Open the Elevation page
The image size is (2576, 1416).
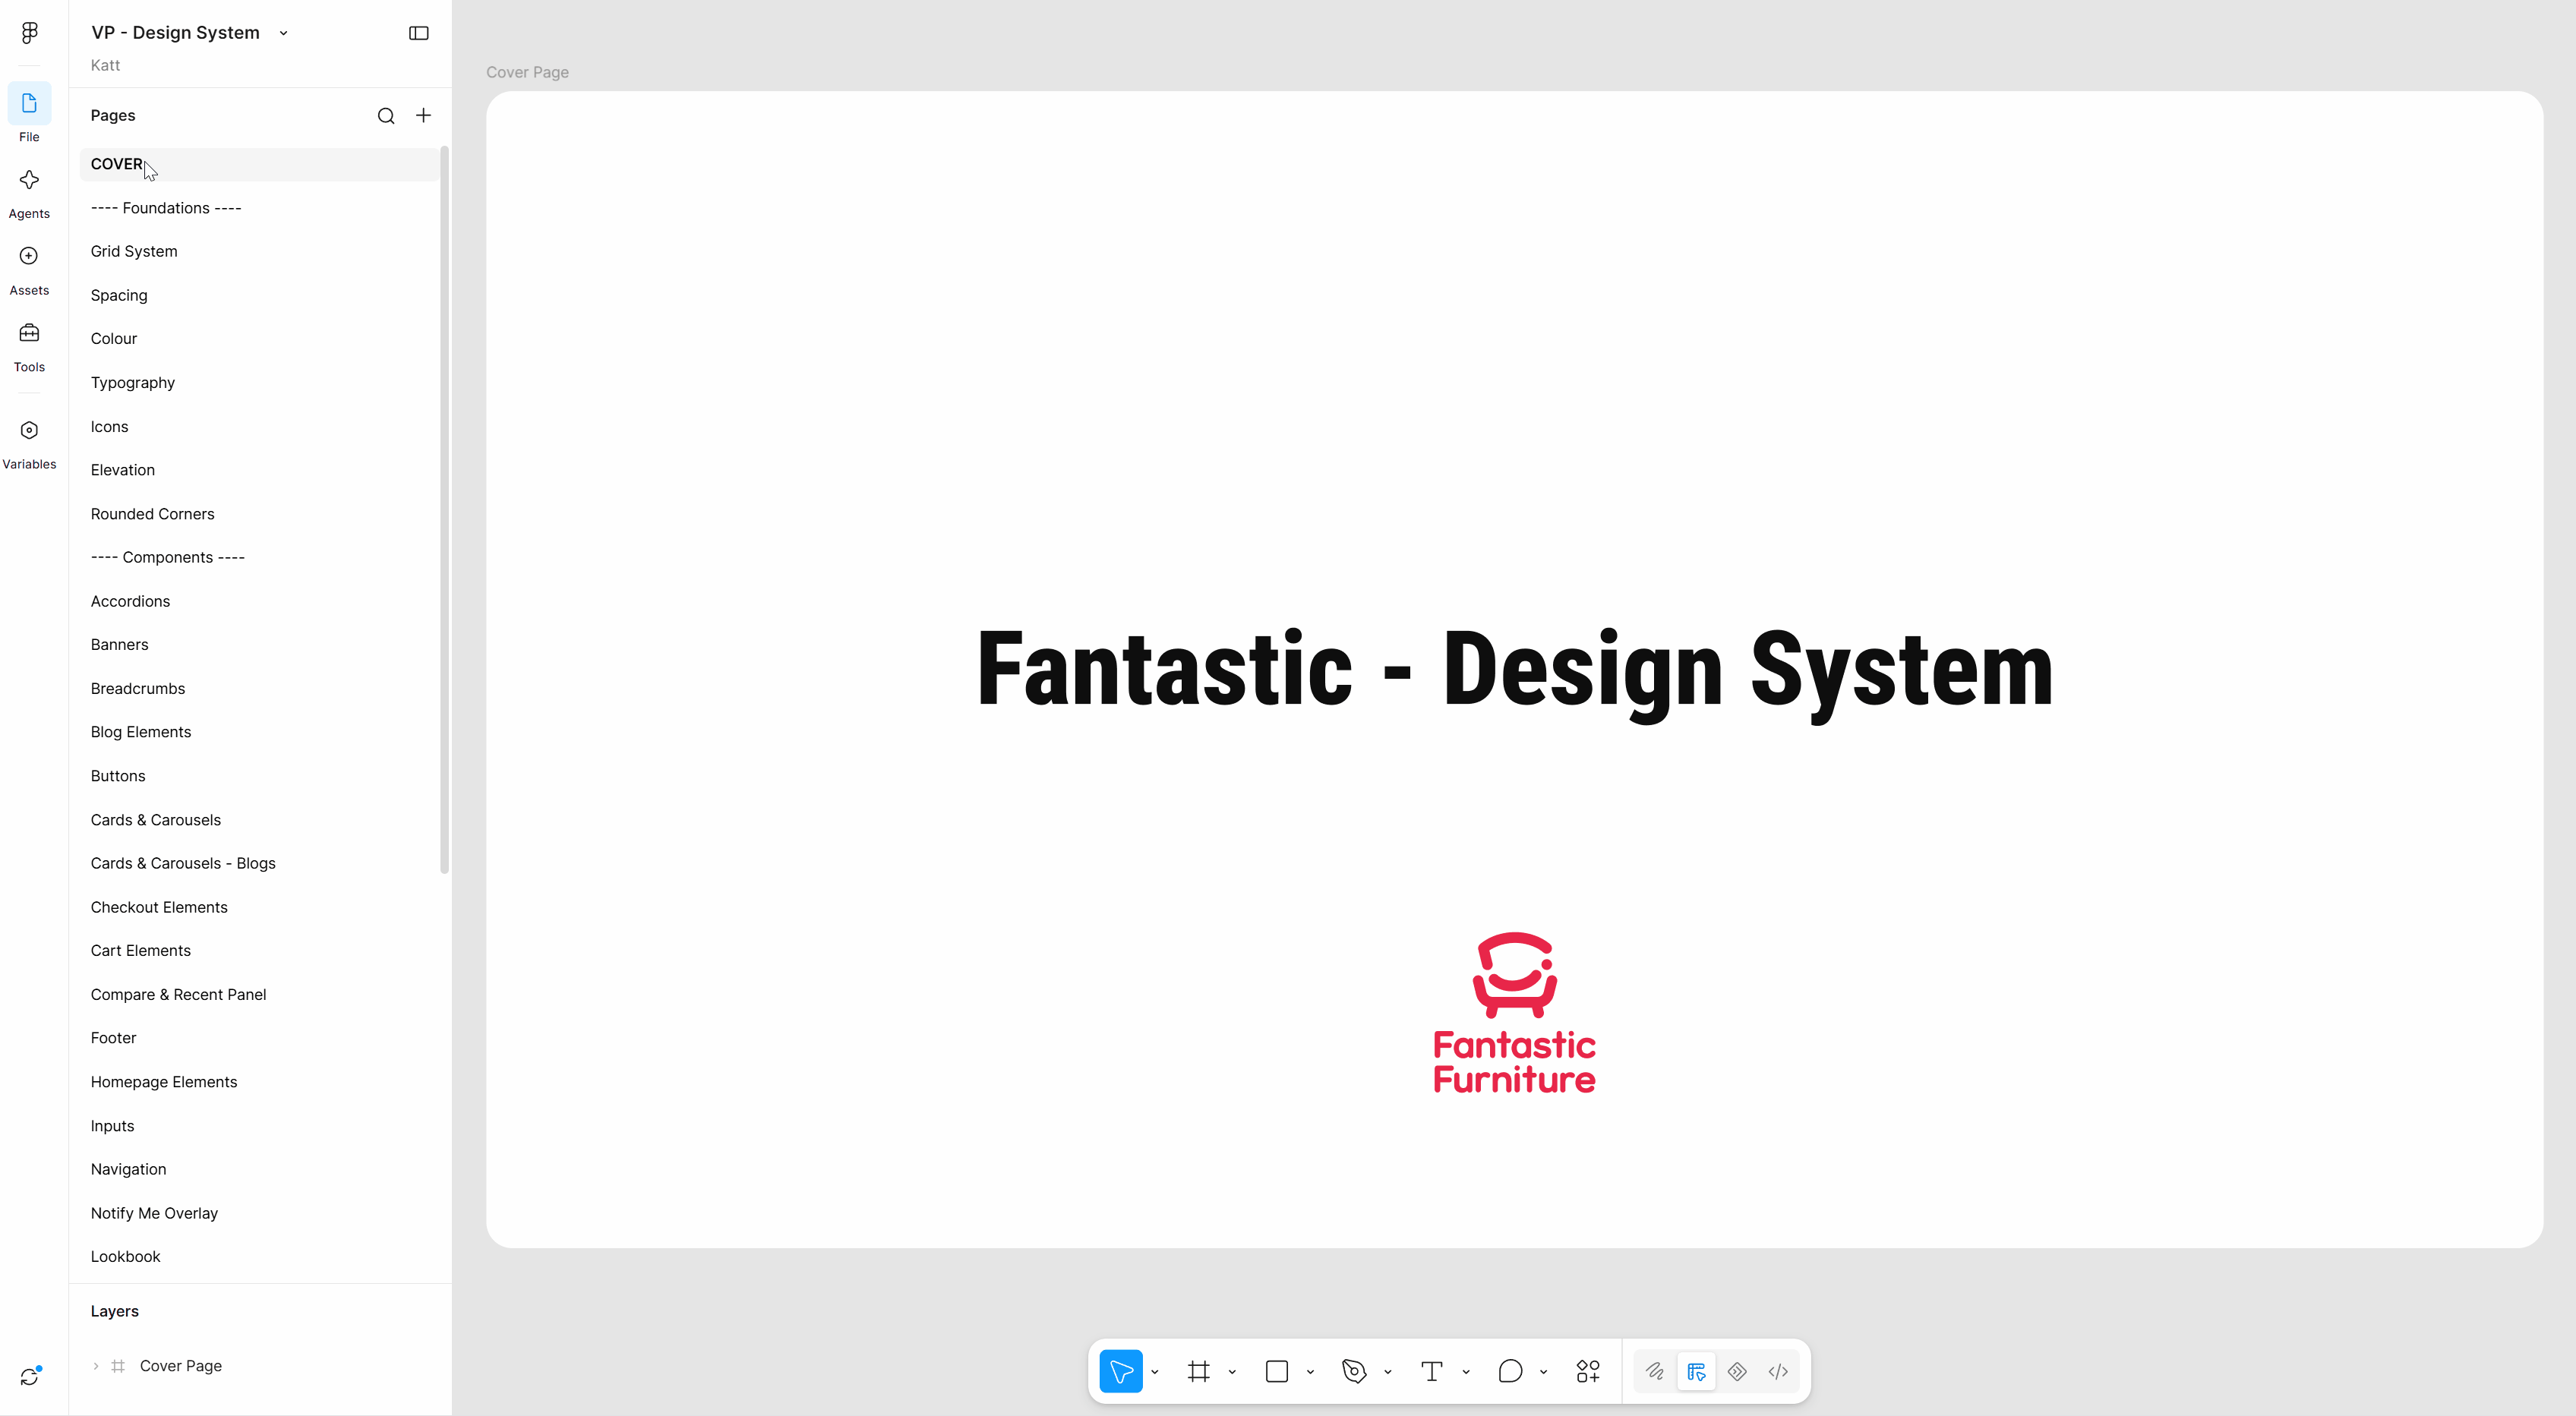pyautogui.click(x=259, y=470)
